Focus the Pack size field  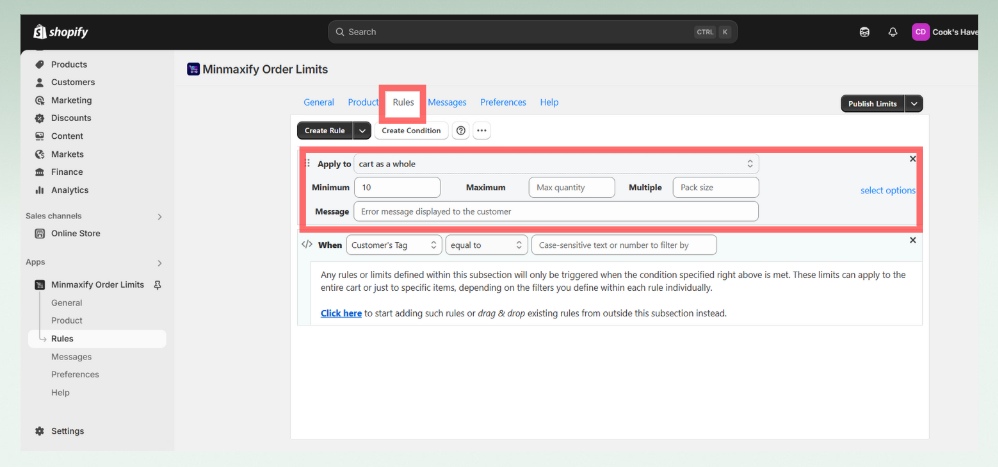click(715, 187)
